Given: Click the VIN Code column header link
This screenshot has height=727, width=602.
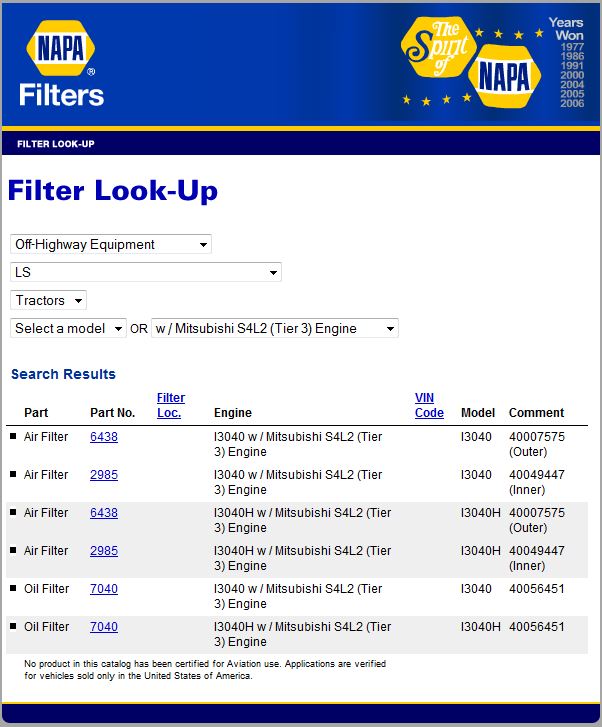Looking at the screenshot, I should coord(429,405).
